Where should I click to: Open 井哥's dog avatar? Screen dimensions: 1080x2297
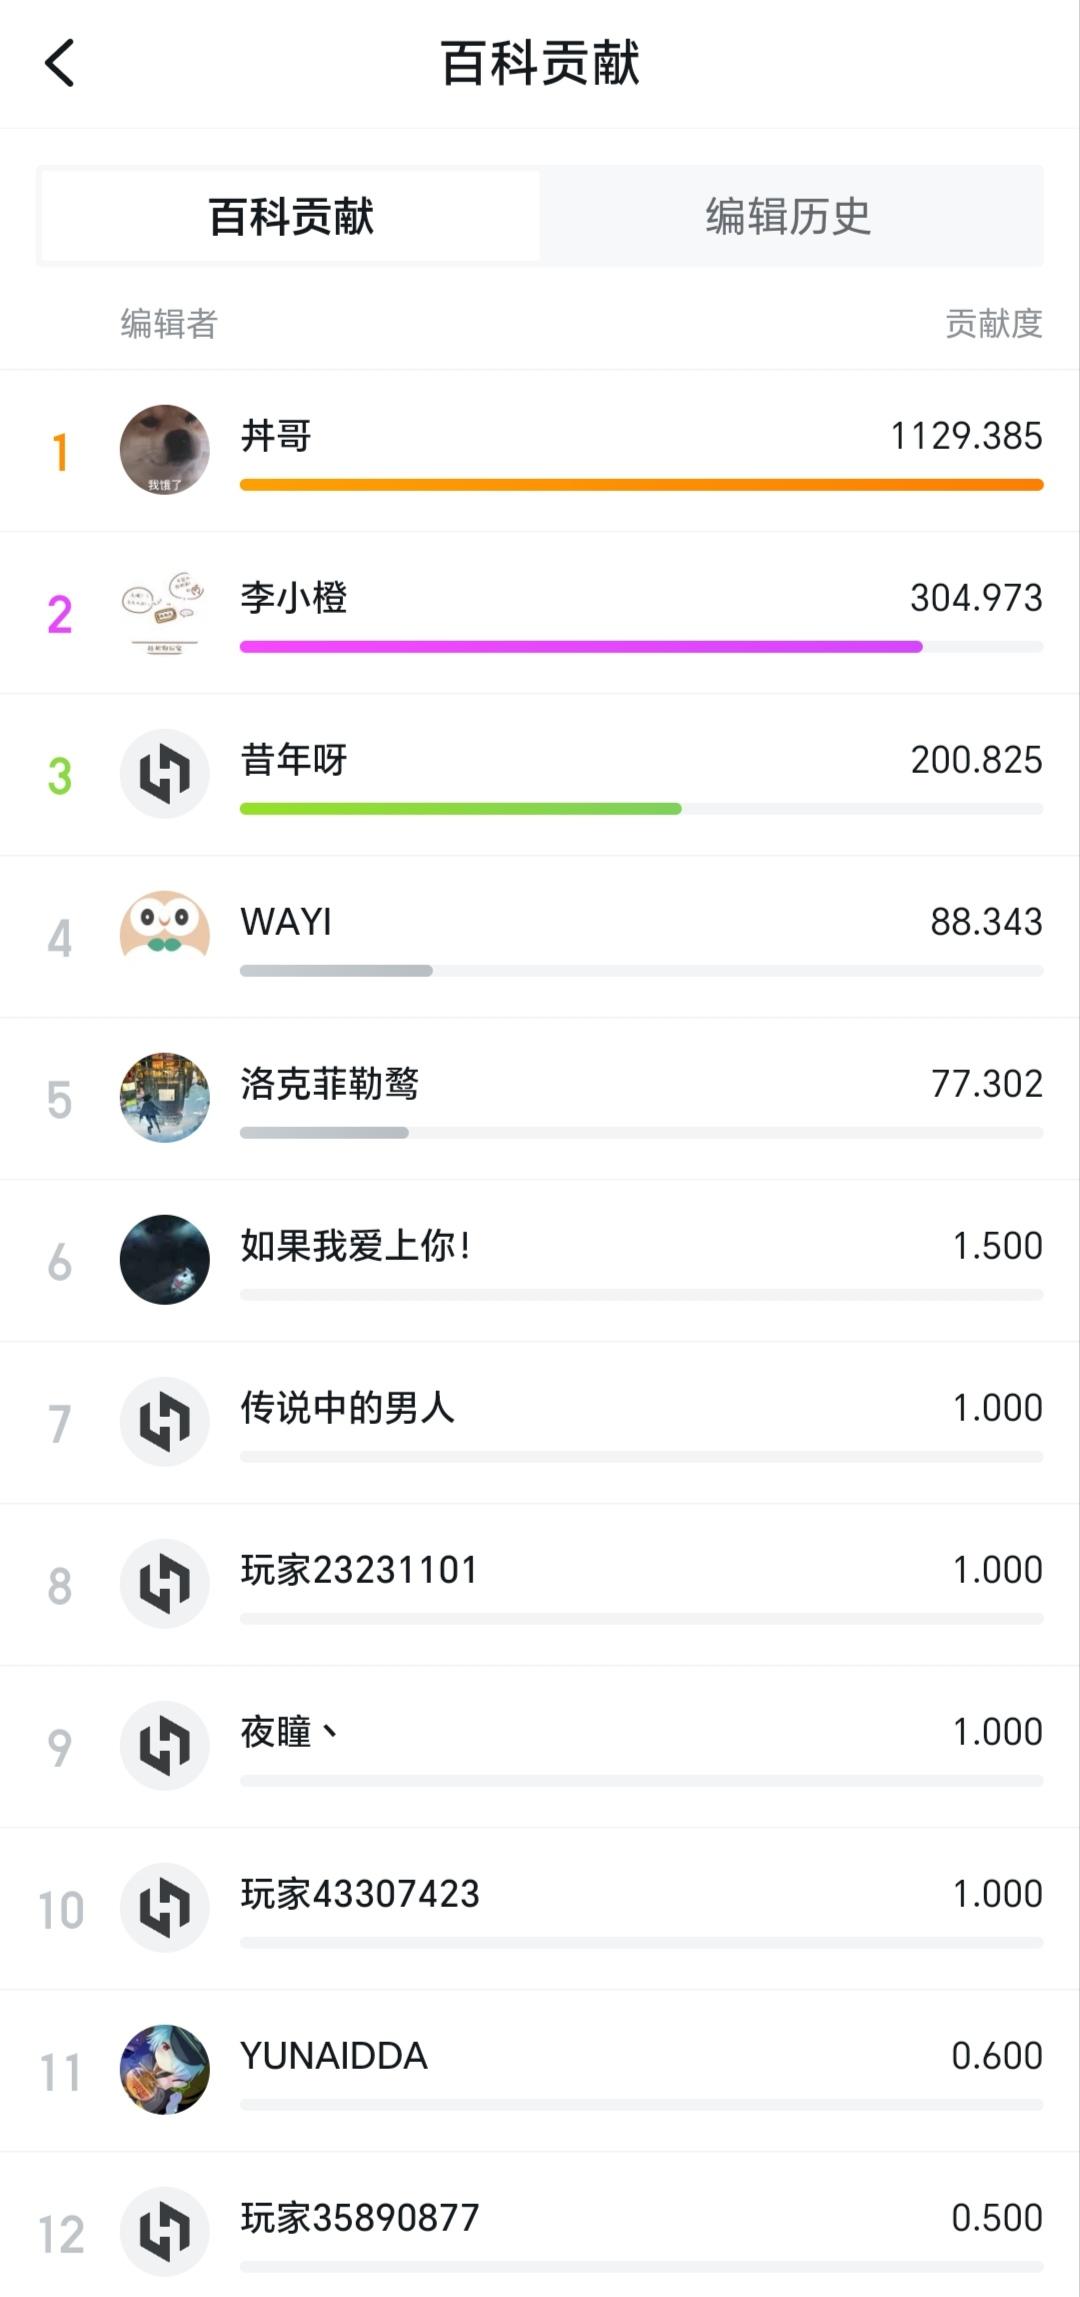pos(165,450)
